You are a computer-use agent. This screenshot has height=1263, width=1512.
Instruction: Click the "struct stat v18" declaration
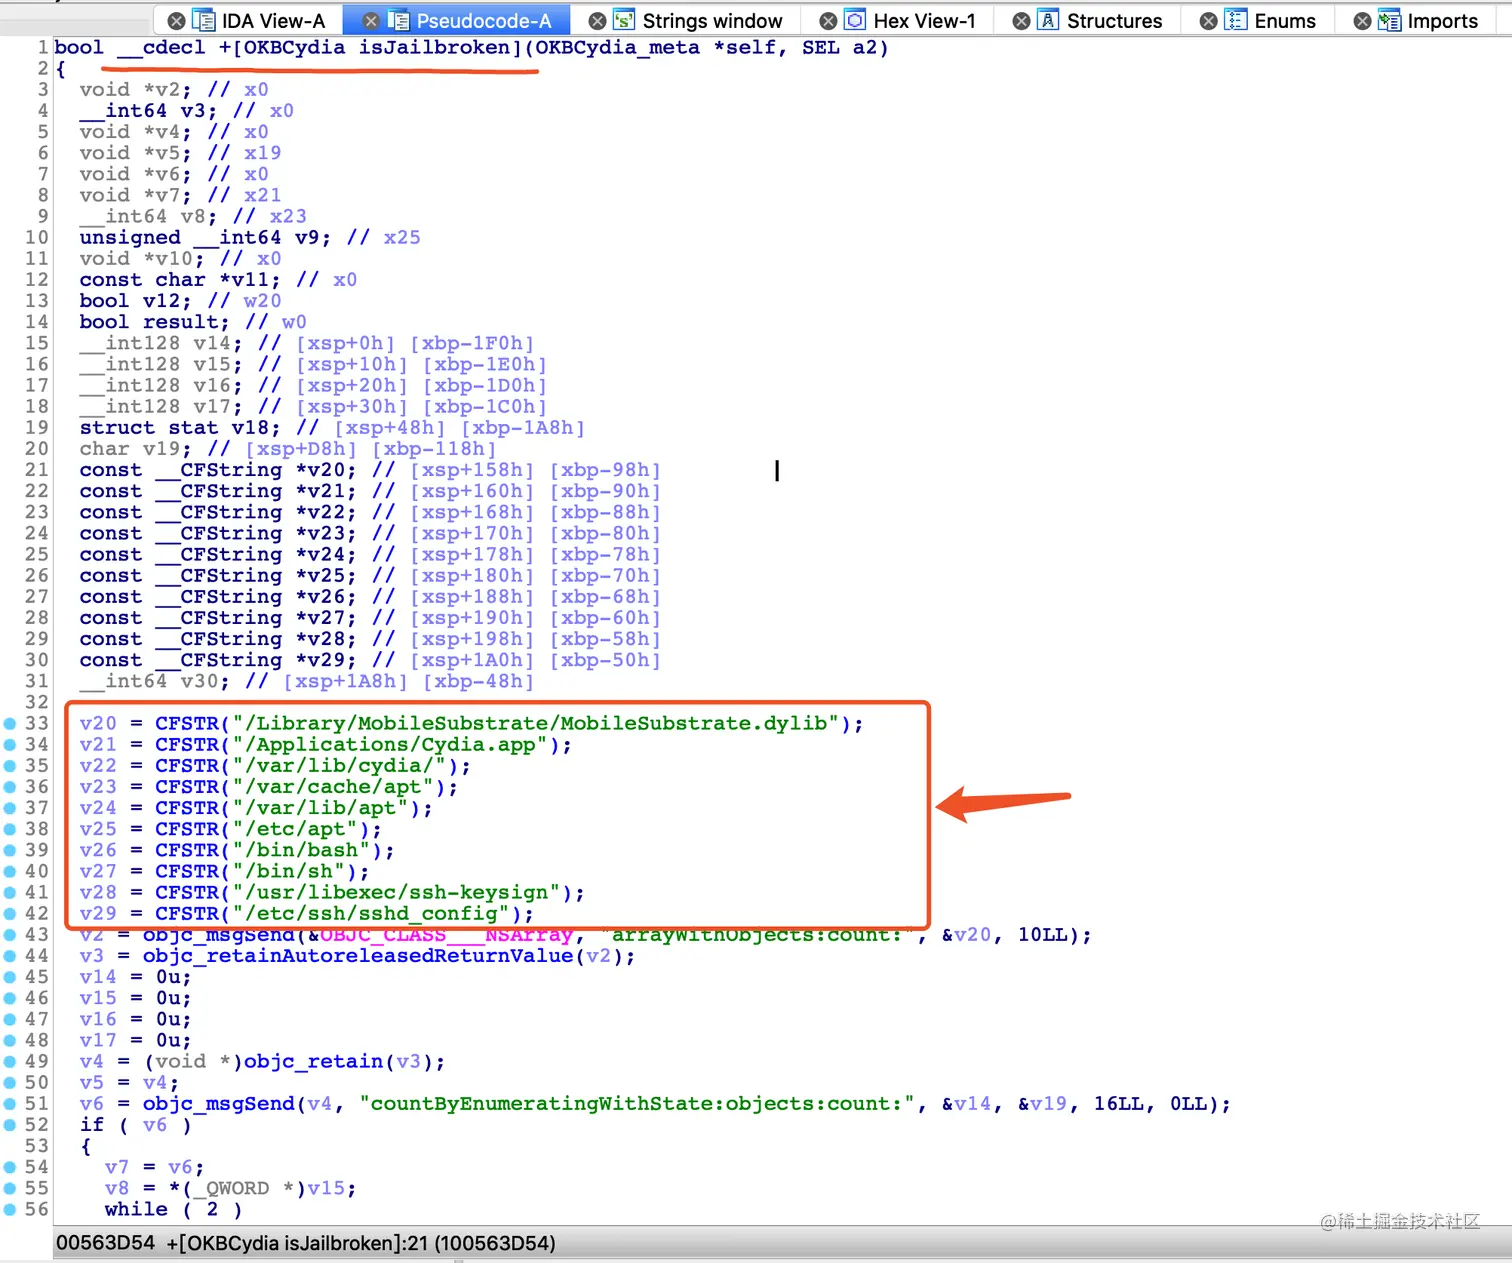(181, 428)
